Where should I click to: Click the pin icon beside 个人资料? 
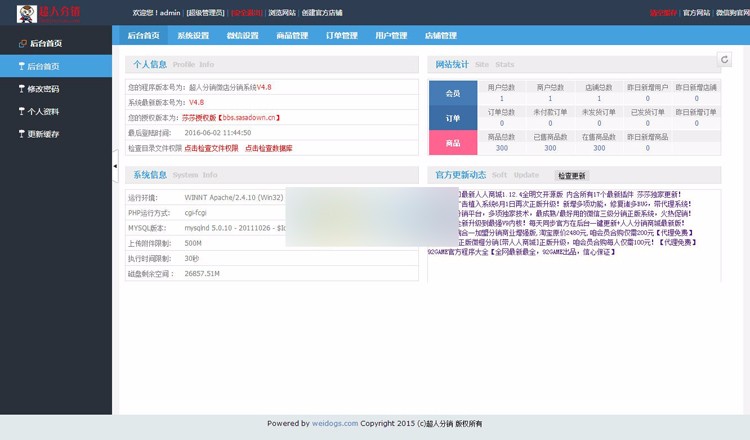[22, 111]
